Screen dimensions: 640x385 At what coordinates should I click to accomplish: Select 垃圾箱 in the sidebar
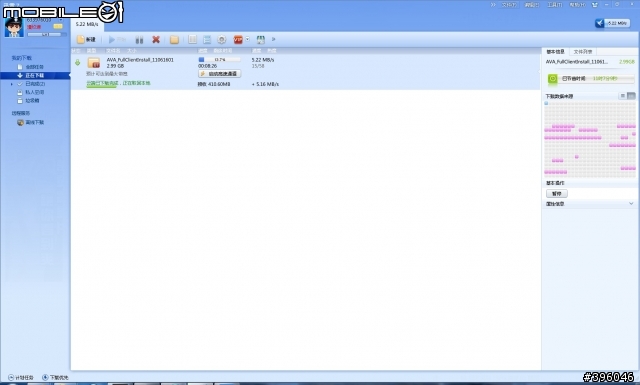pyautogui.click(x=29, y=100)
